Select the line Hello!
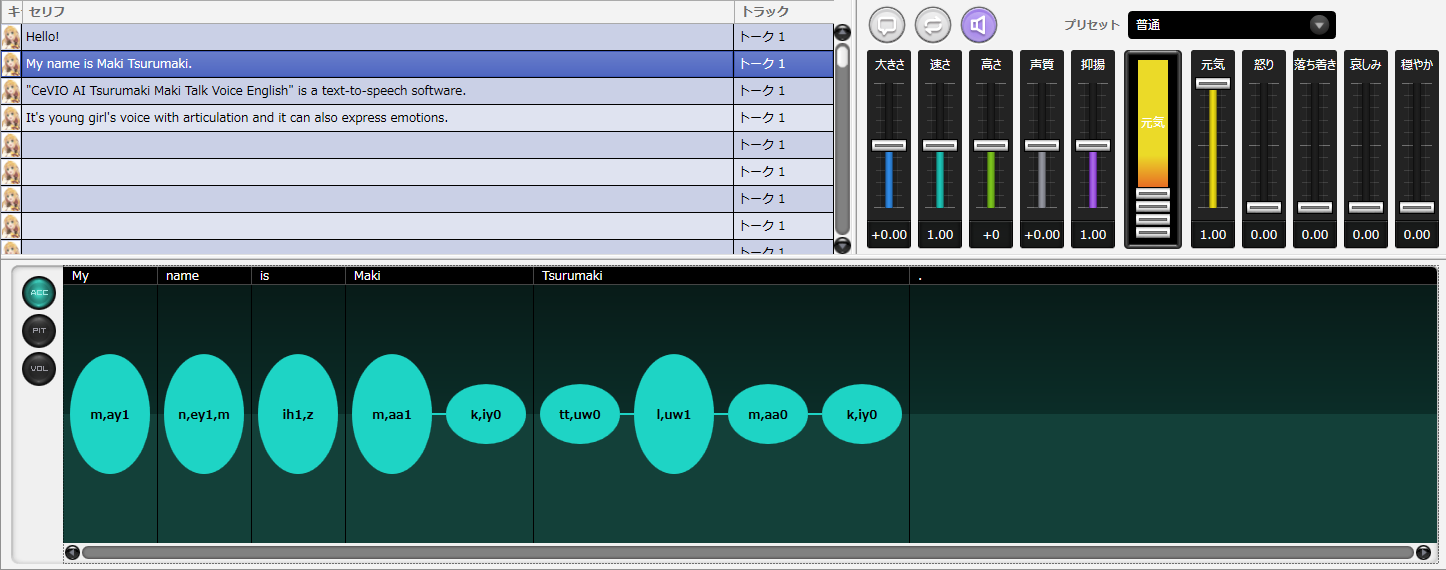 pyautogui.click(x=378, y=37)
